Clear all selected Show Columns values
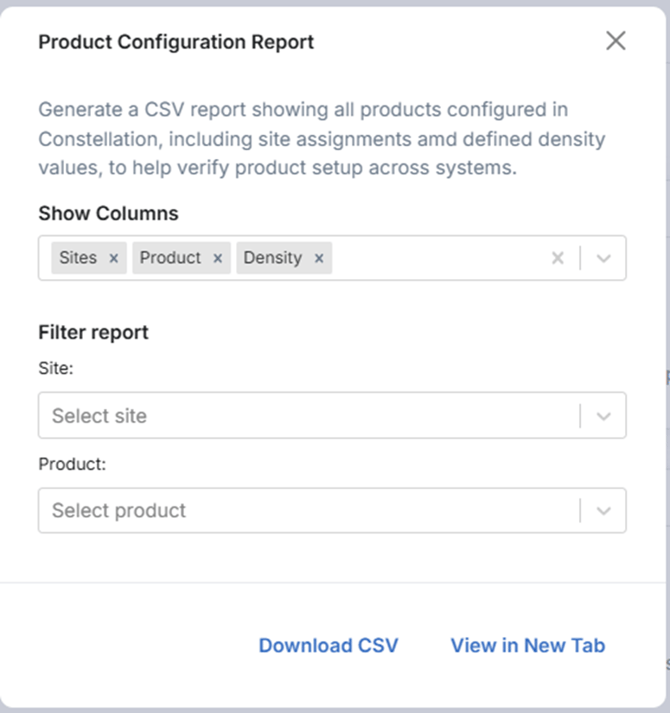The image size is (670, 713). click(558, 258)
